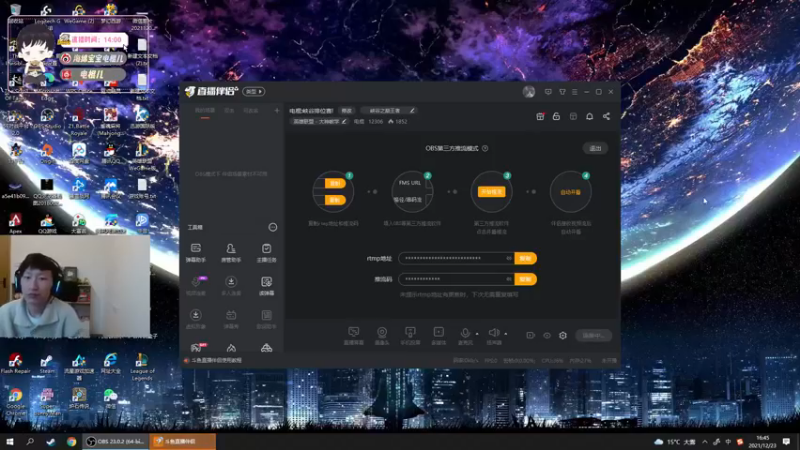Copy the rtmp address with orange button
800x450 pixels.
(x=526, y=258)
